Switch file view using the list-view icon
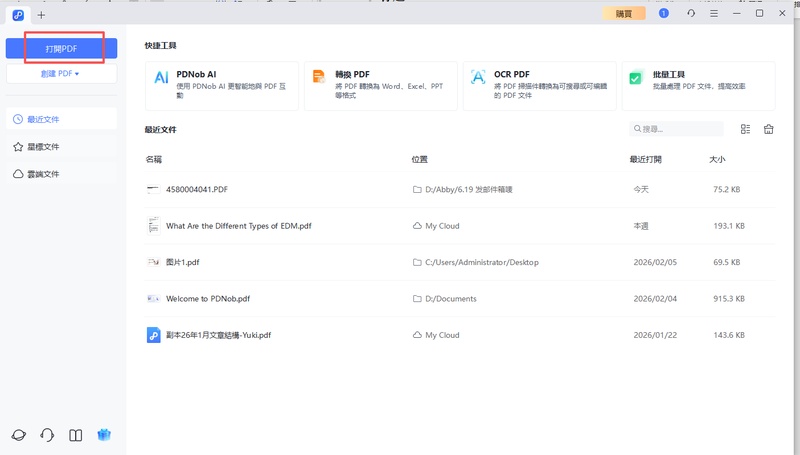This screenshot has width=800, height=455. (x=745, y=129)
